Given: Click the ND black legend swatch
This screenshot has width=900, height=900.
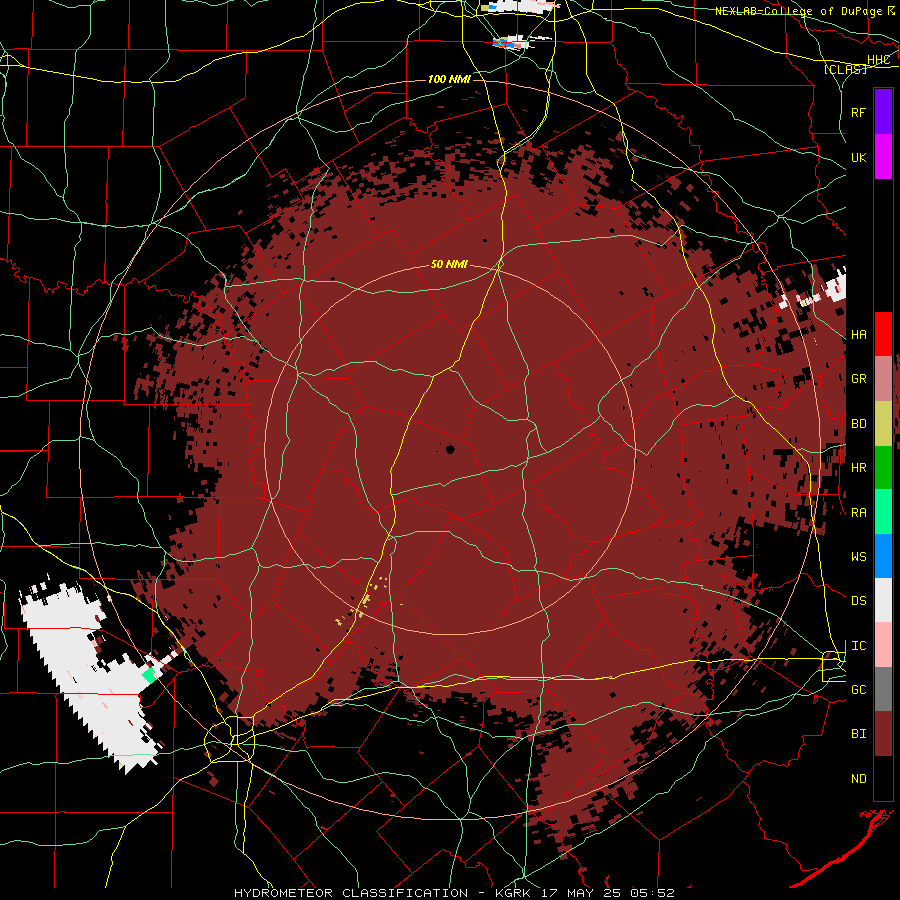Looking at the screenshot, I should pyautogui.click(x=883, y=778).
